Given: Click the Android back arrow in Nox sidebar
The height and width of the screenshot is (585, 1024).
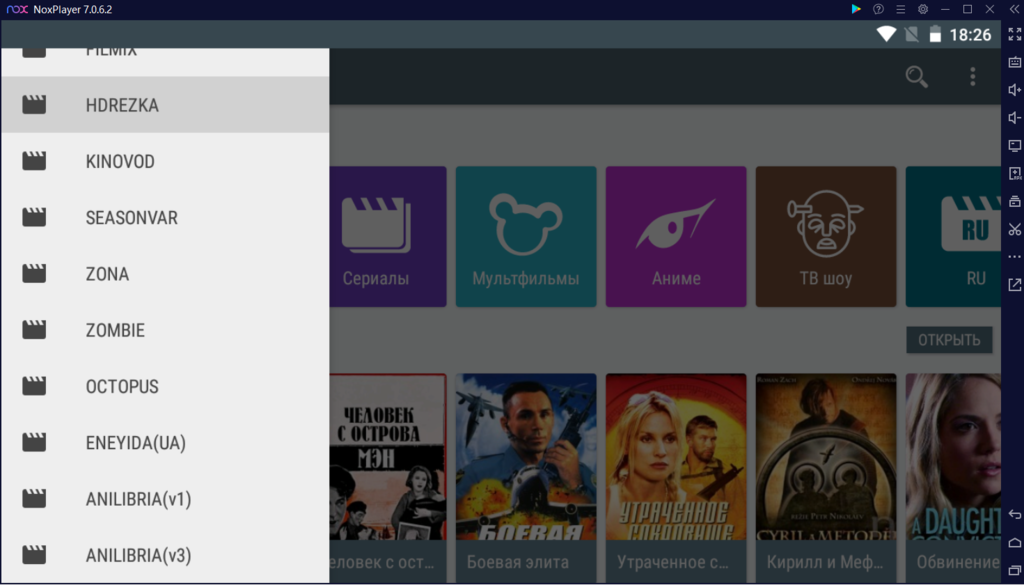Looking at the screenshot, I should (x=1014, y=515).
